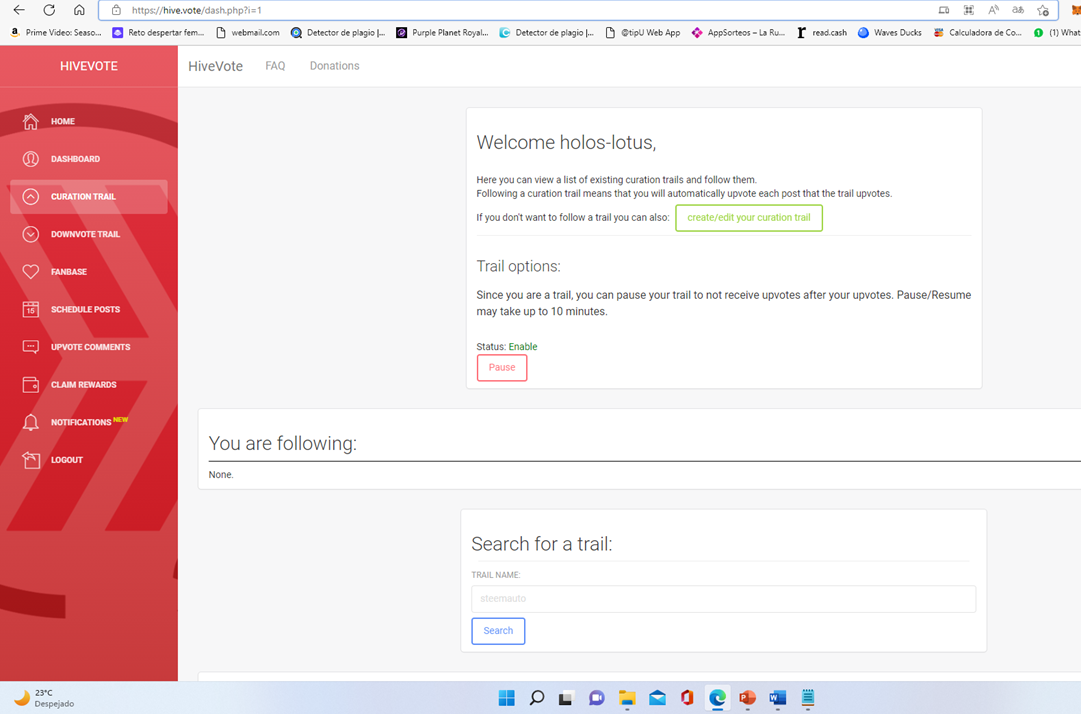Click create/edit your curation trail button
Screen dimensions: 1081x714
tap(749, 218)
